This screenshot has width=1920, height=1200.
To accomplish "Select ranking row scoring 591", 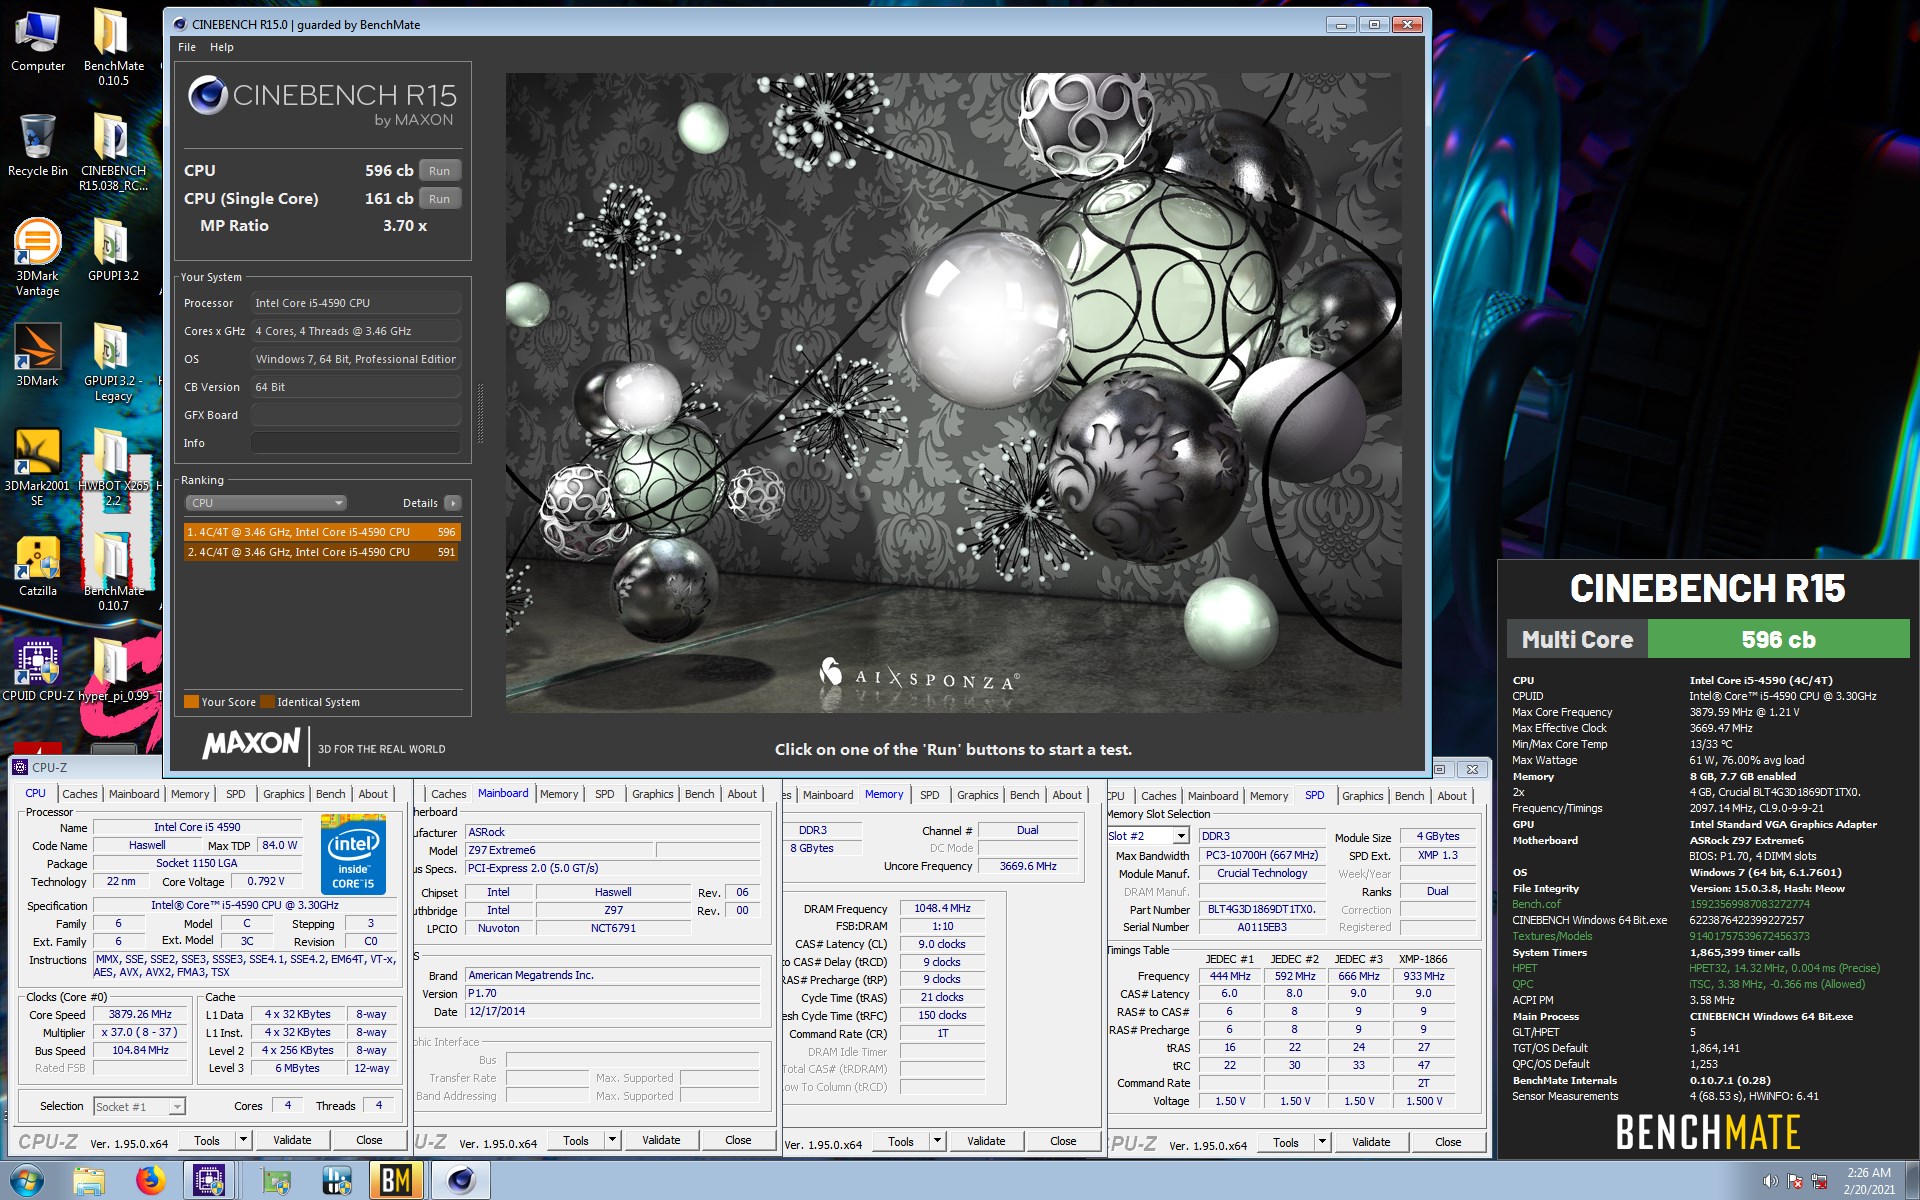I will 321,552.
